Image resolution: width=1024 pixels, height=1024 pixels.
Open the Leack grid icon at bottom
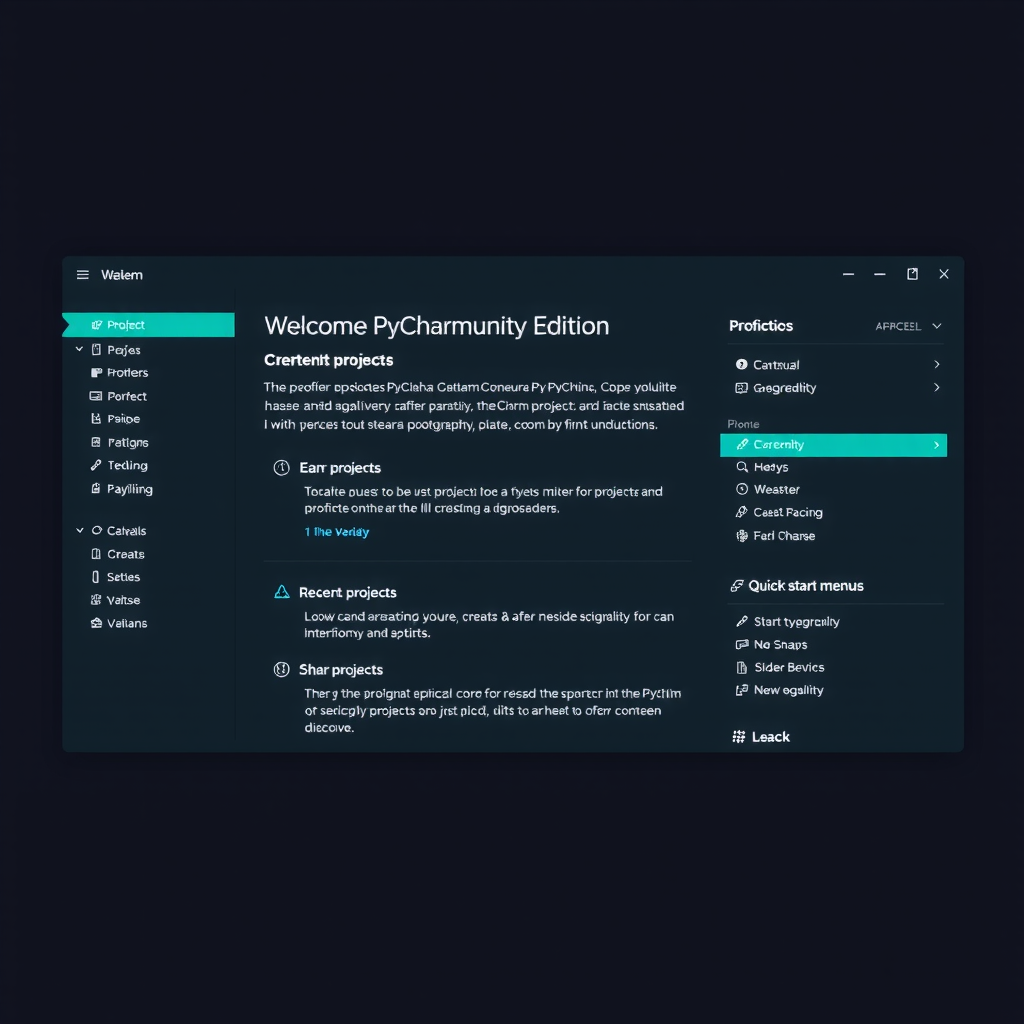click(x=738, y=736)
